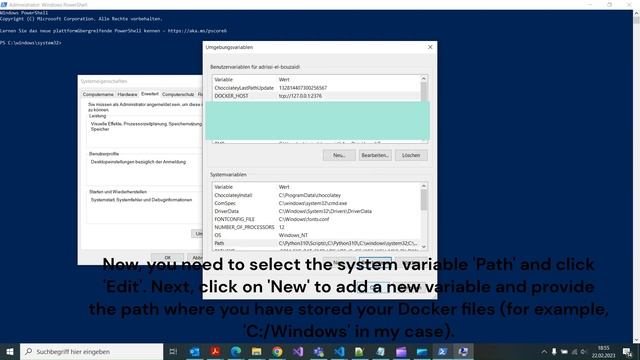Screen dimensions: 640x360
Task: Open Visual Studio (purple) from the taskbar
Action: click(298, 351)
